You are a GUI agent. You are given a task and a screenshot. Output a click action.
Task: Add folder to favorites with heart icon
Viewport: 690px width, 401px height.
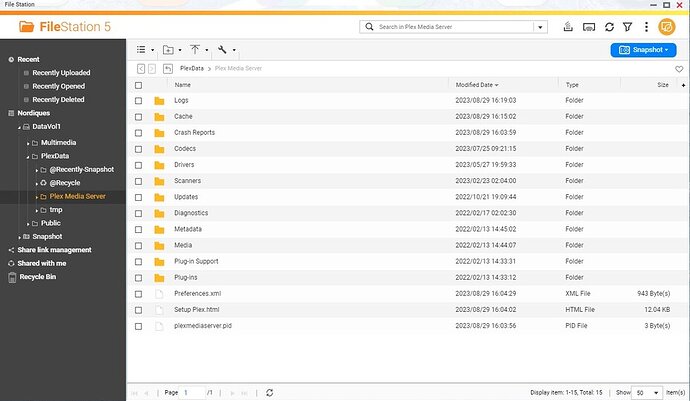(679, 69)
